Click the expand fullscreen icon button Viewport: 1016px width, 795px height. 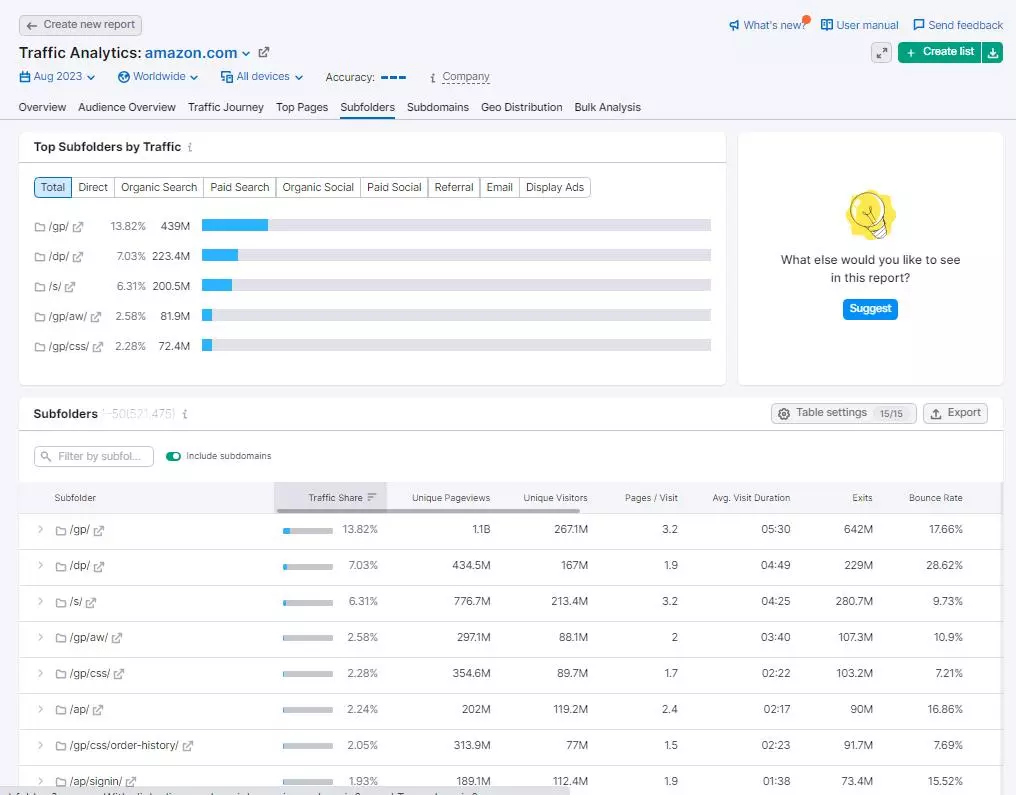click(881, 52)
